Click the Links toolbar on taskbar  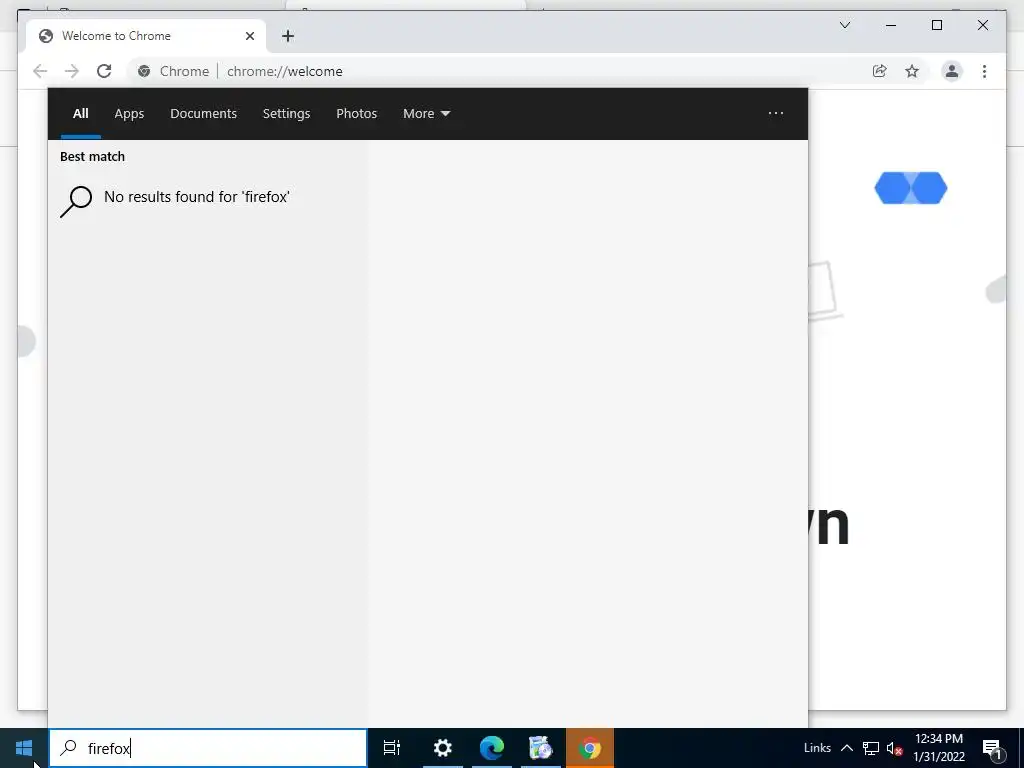[817, 748]
